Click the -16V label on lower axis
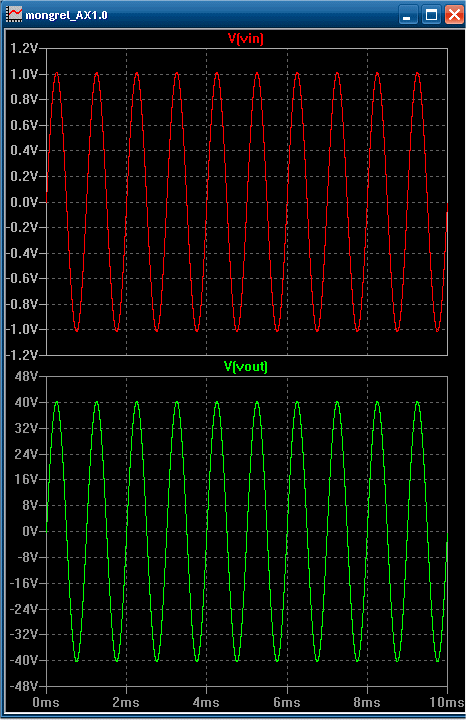The image size is (466, 721). [24, 583]
